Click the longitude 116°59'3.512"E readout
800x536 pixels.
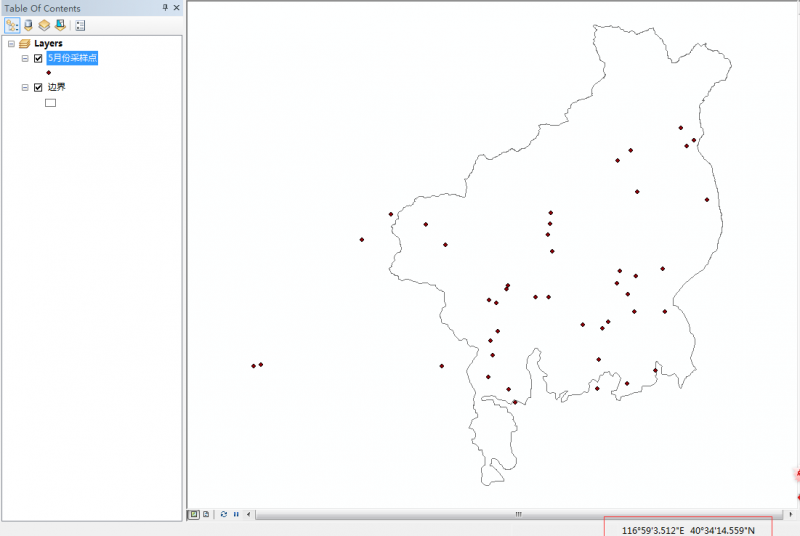(x=653, y=530)
